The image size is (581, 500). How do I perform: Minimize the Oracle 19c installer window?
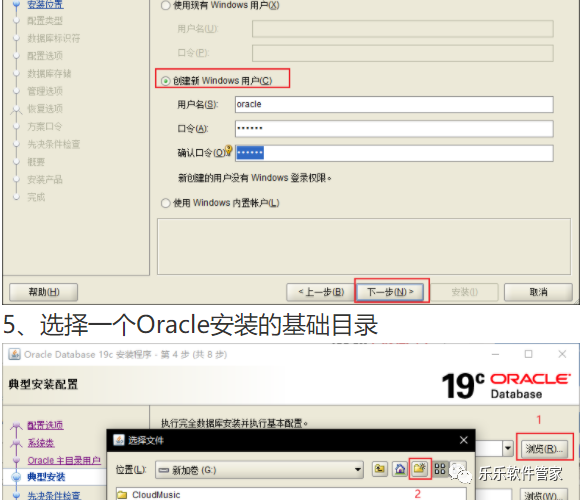tap(495, 354)
